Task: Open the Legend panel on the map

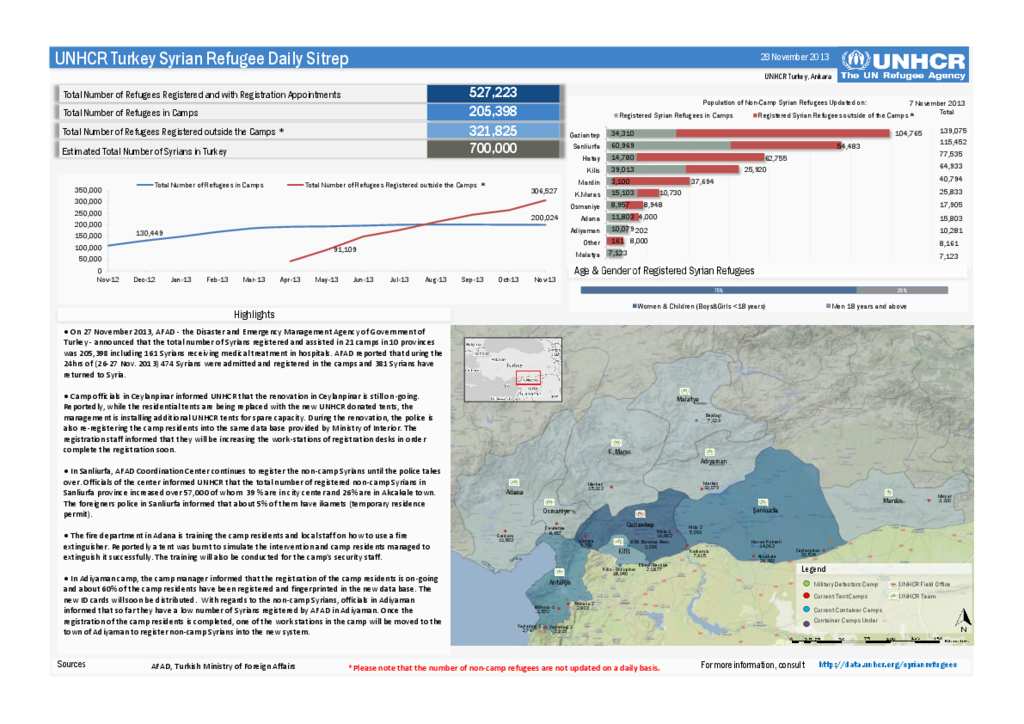Action: coord(813,569)
